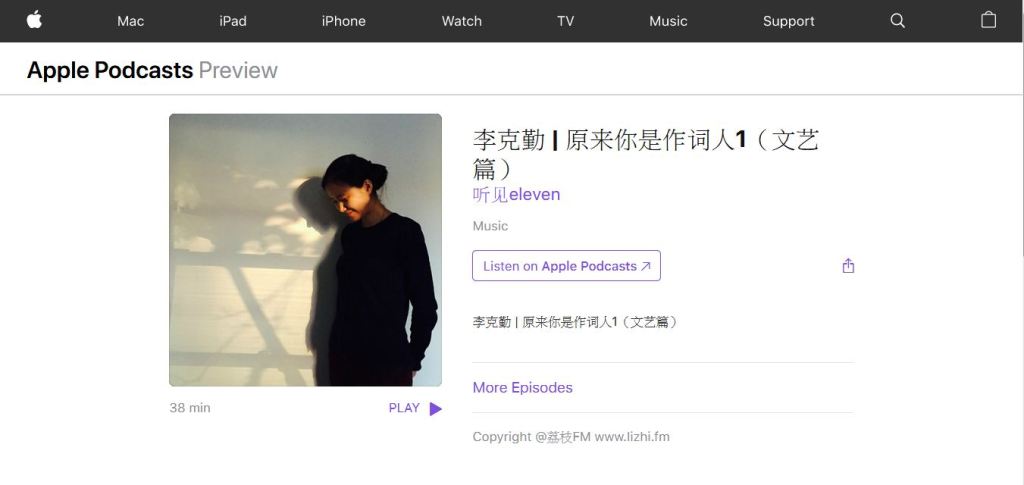Click Listen on Apple Podcasts button
This screenshot has width=1024, height=485.
[x=566, y=266]
